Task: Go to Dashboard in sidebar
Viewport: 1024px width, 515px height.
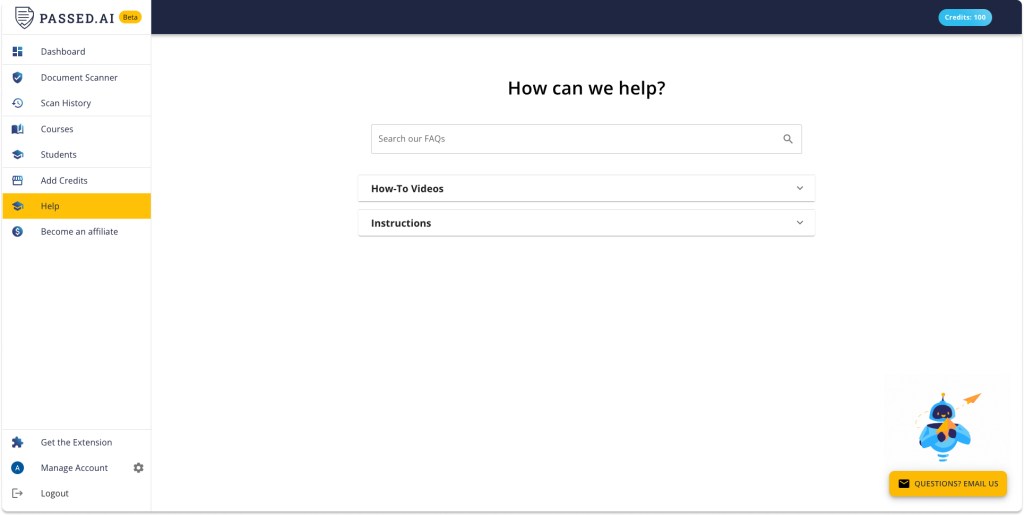Action: (x=76, y=52)
